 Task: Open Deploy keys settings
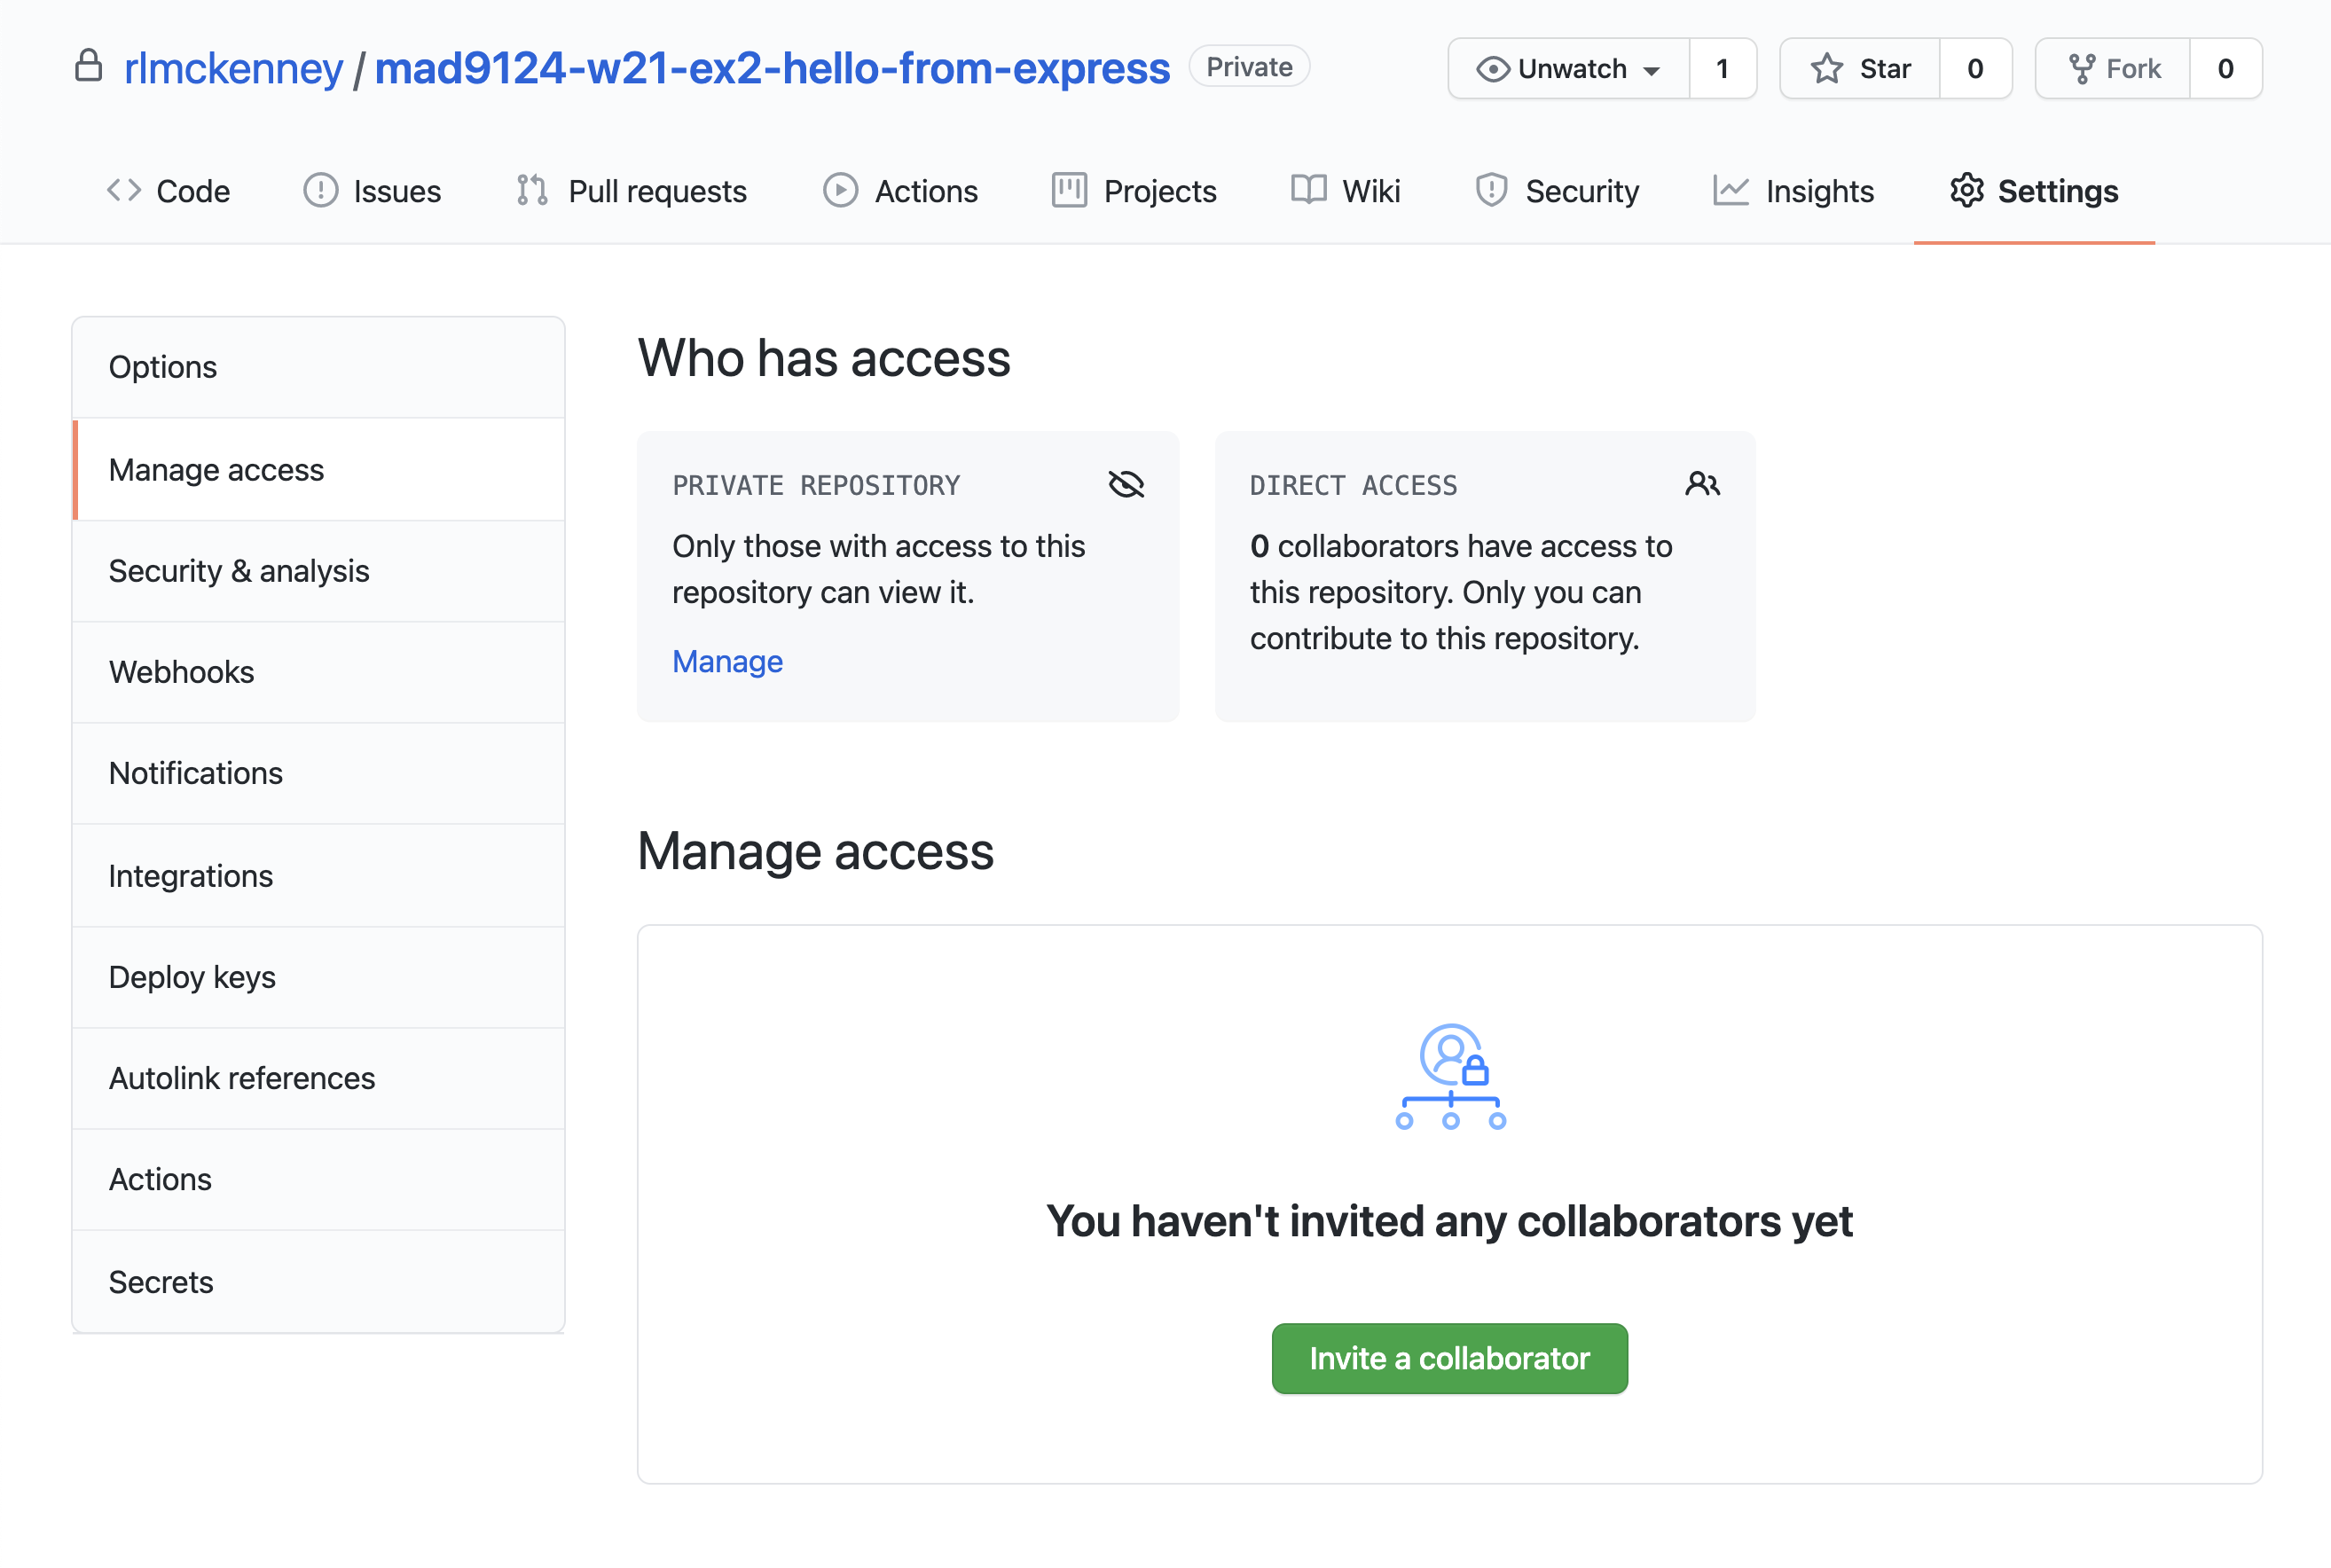pyautogui.click(x=318, y=977)
